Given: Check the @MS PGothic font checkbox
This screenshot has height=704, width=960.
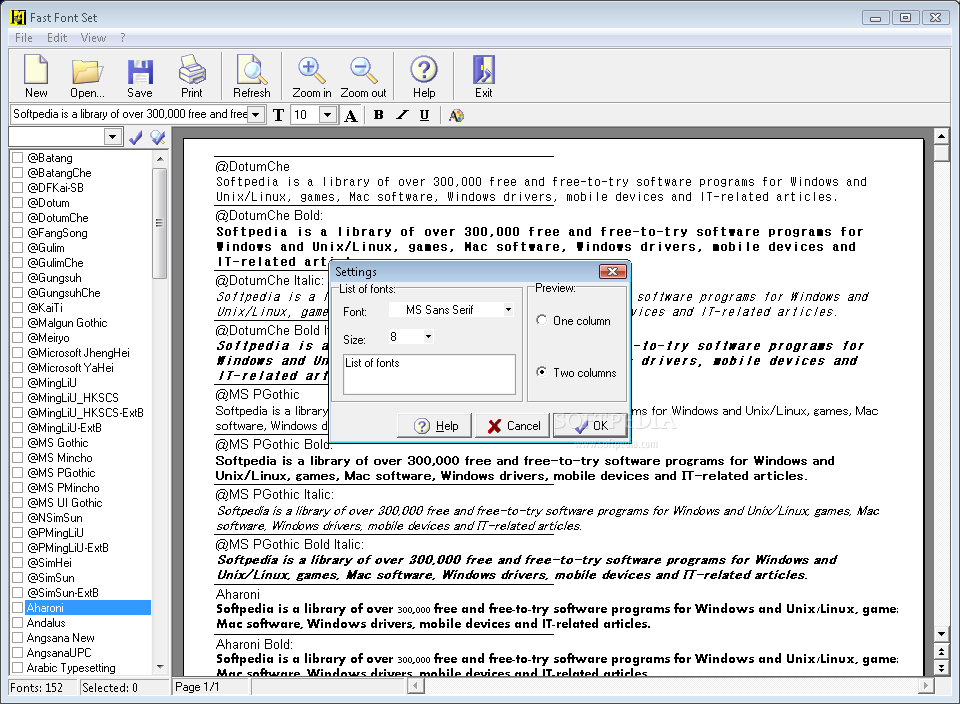Looking at the screenshot, I should tap(18, 473).
